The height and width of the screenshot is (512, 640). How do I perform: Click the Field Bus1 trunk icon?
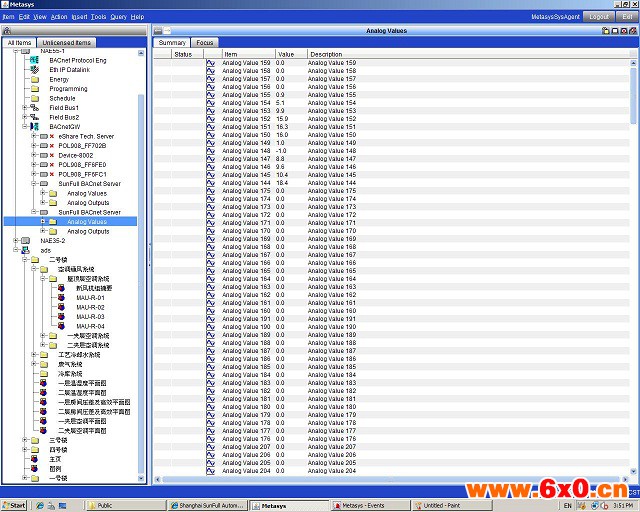35,108
